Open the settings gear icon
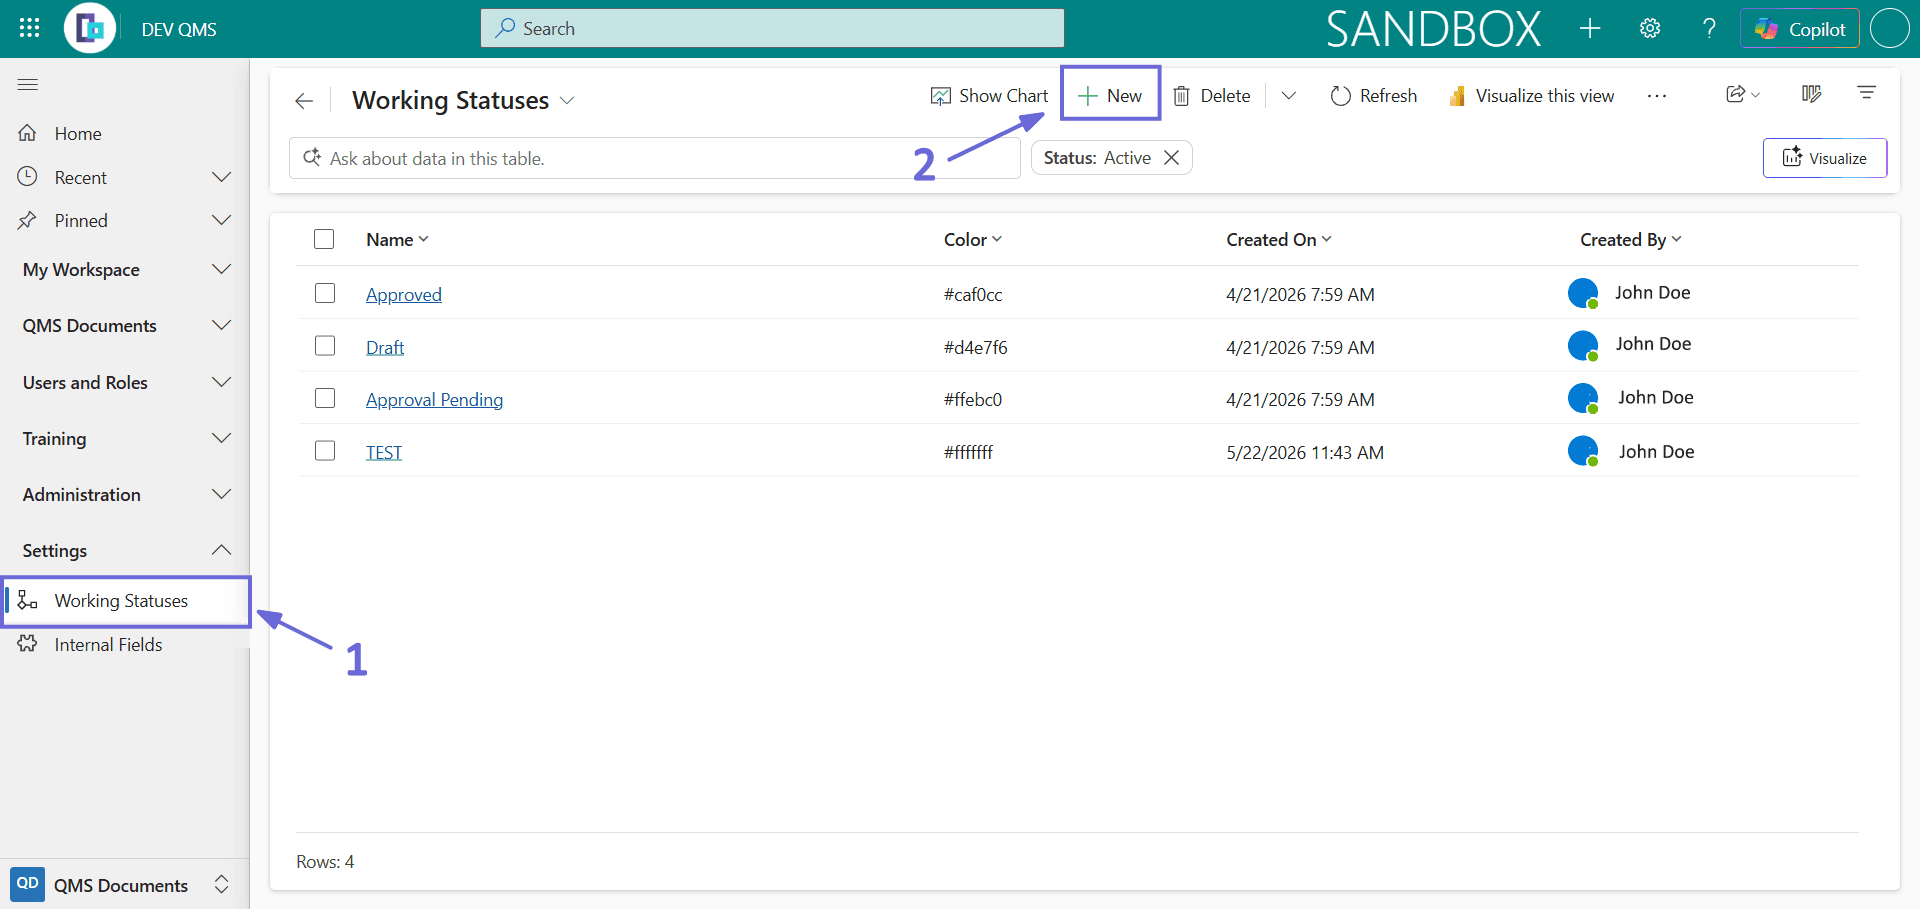1920x909 pixels. 1650,28
